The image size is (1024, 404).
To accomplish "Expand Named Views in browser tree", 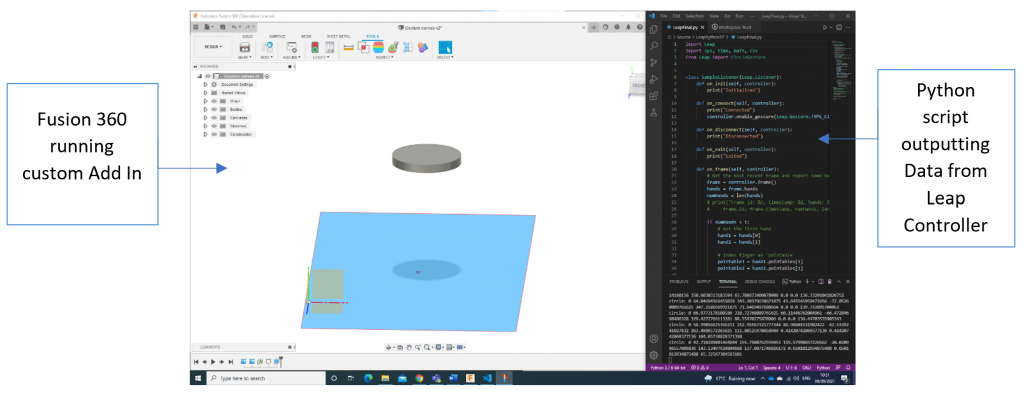I will (x=206, y=93).
